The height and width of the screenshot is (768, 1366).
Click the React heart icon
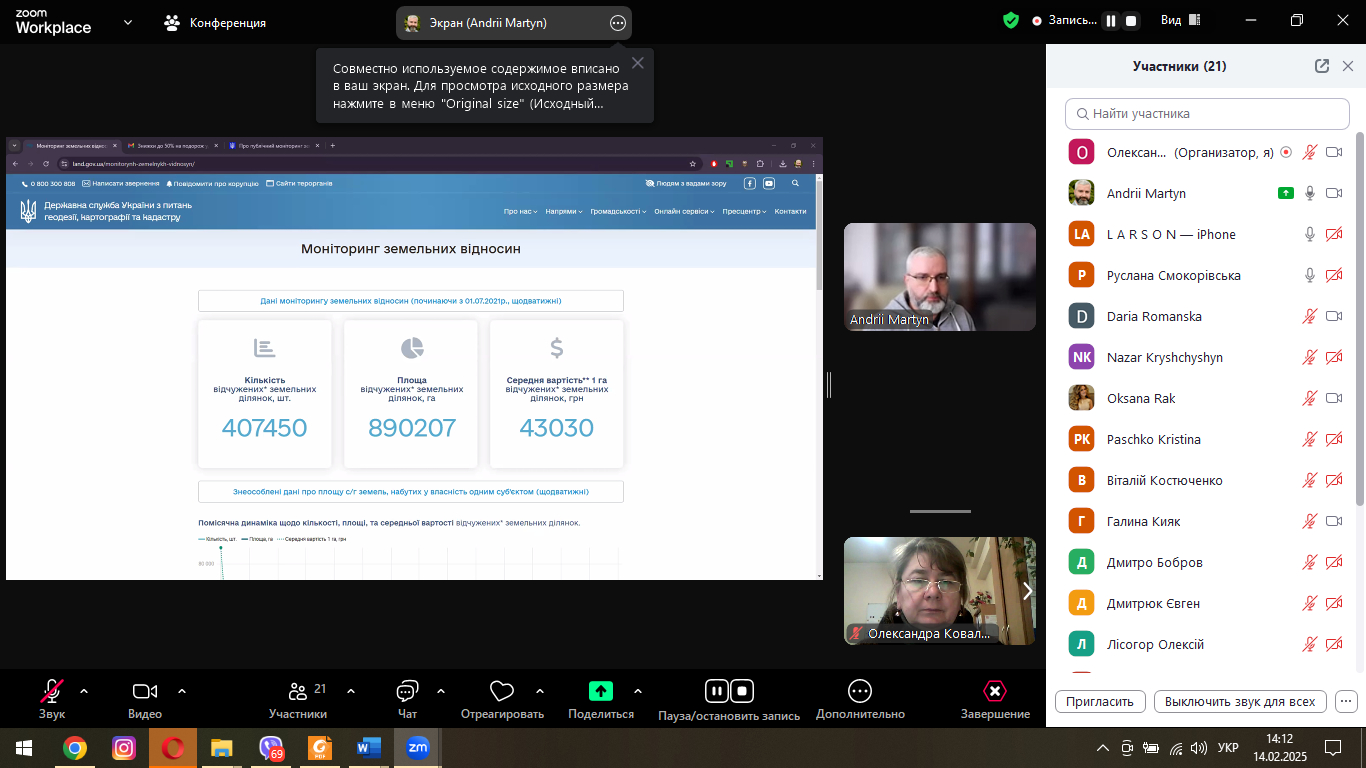502,692
